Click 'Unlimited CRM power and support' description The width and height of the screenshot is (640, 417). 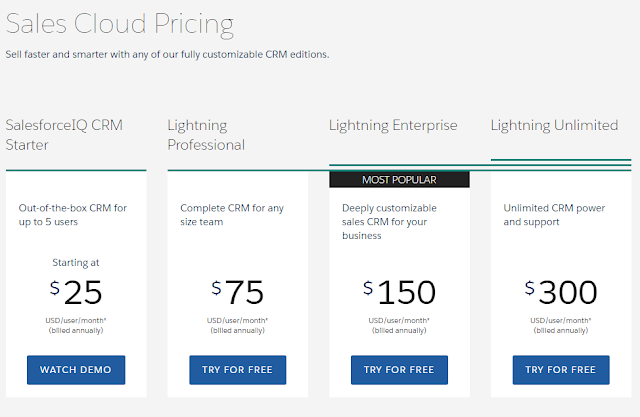[554, 215]
